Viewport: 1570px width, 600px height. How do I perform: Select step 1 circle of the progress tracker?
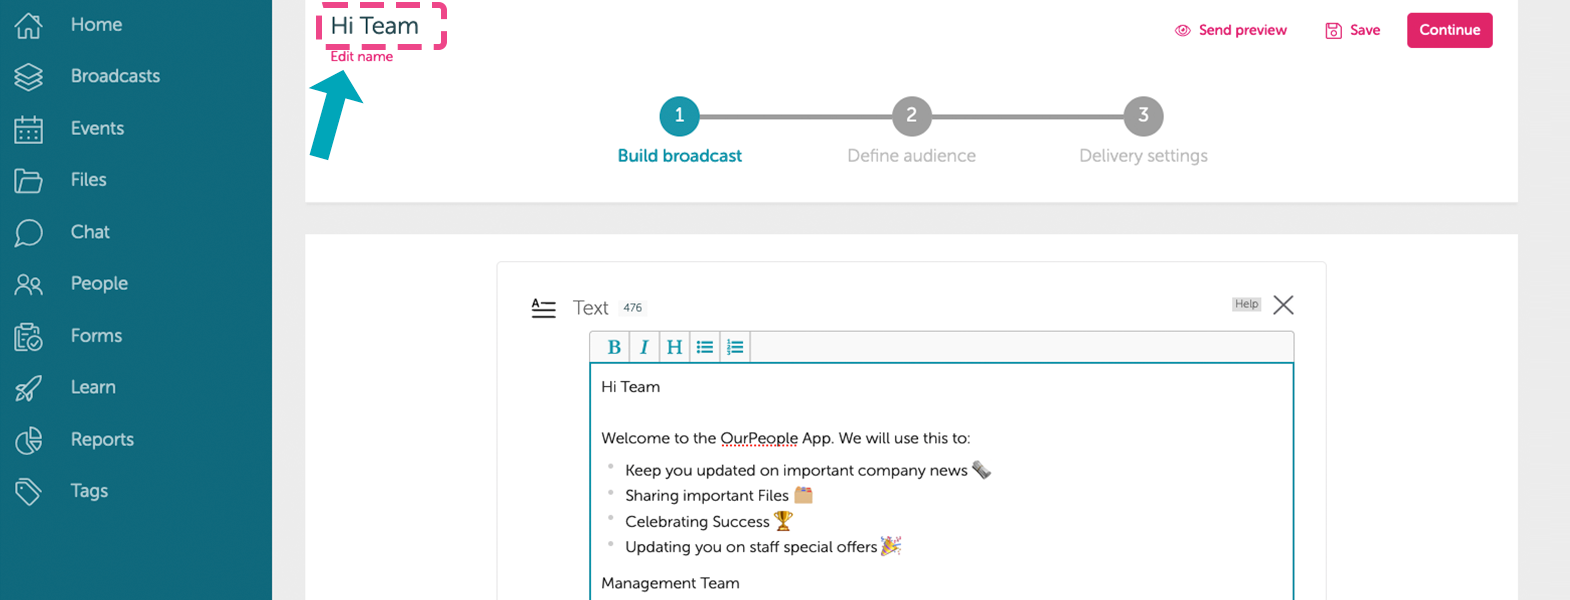pyautogui.click(x=680, y=116)
